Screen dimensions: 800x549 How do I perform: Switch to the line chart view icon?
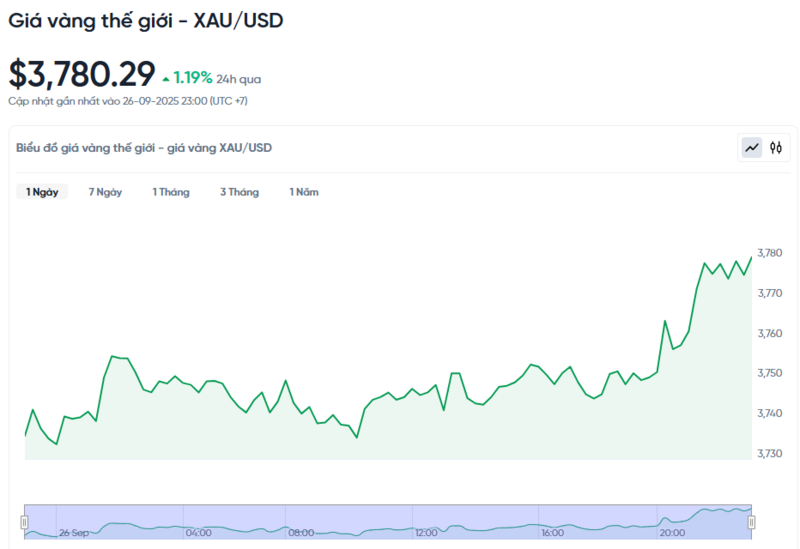click(751, 148)
